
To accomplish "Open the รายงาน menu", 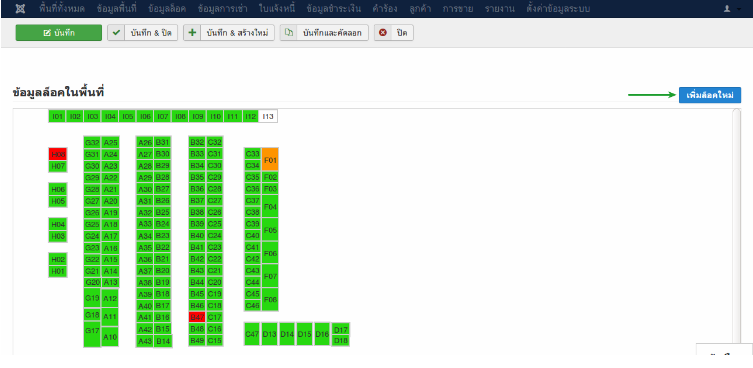I will [499, 9].
